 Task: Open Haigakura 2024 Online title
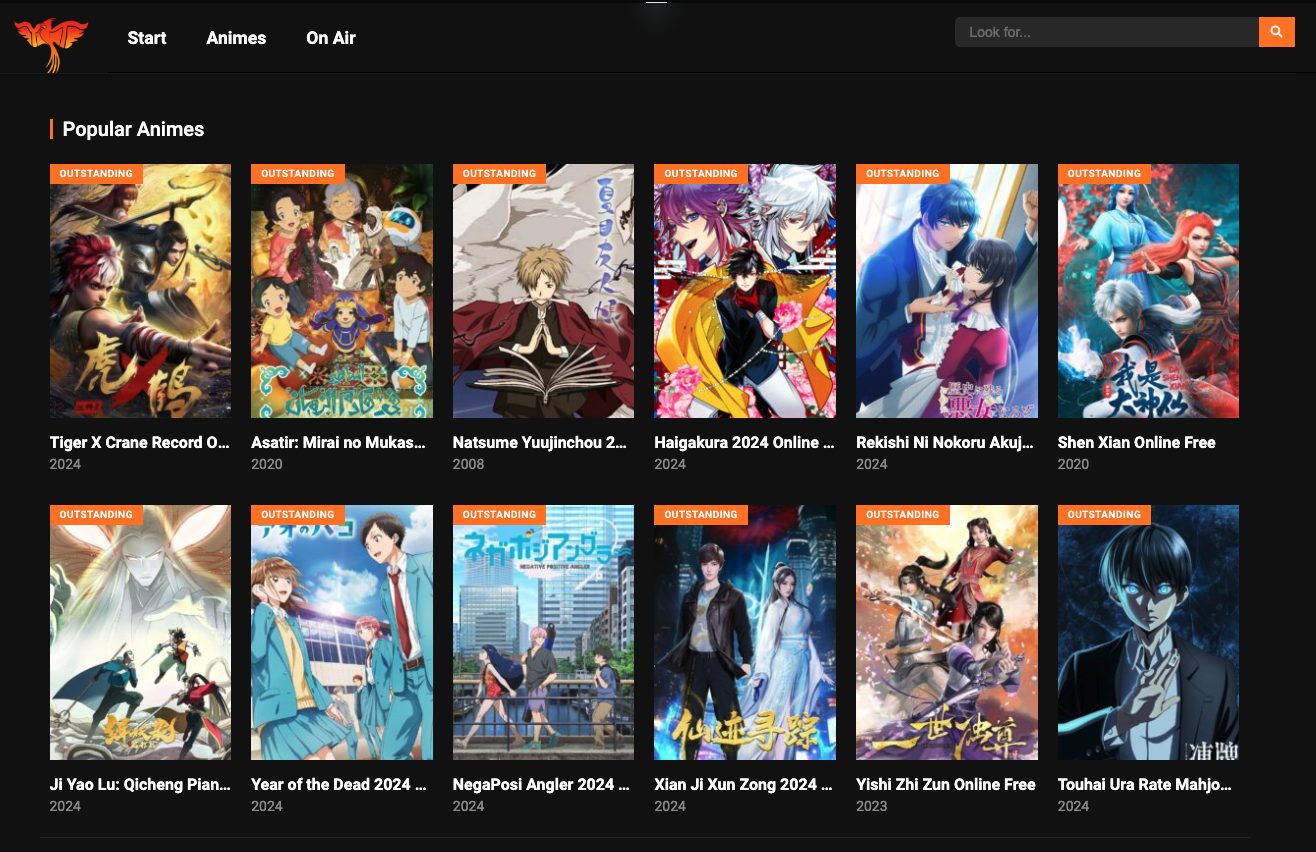[744, 443]
